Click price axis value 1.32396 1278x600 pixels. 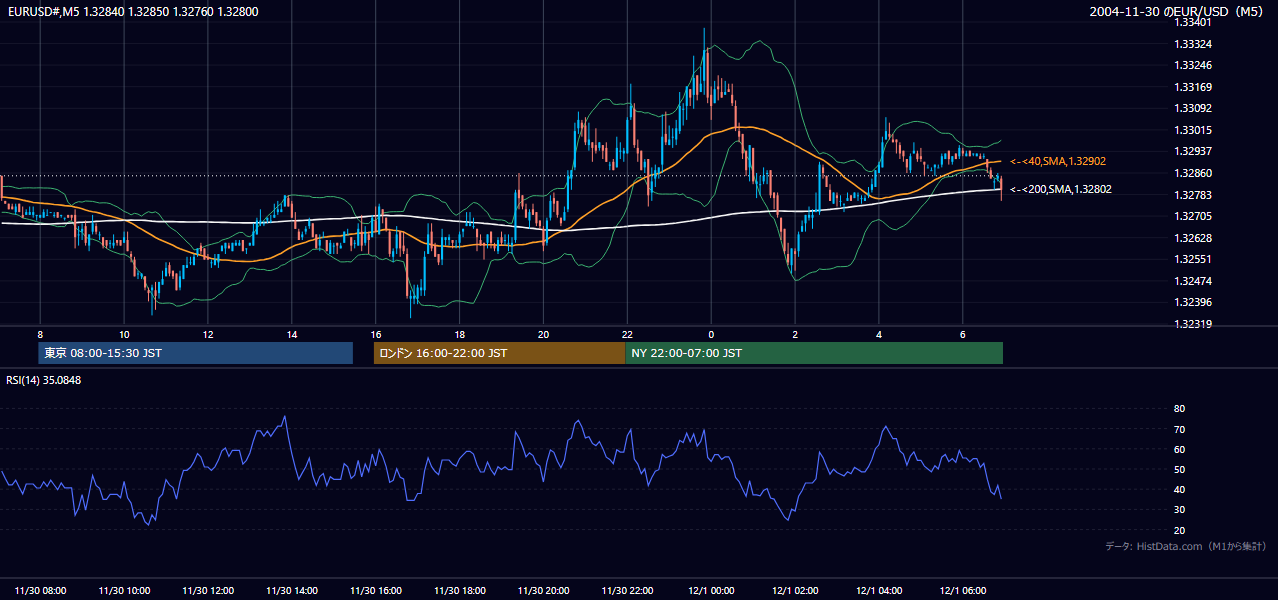pos(1194,303)
